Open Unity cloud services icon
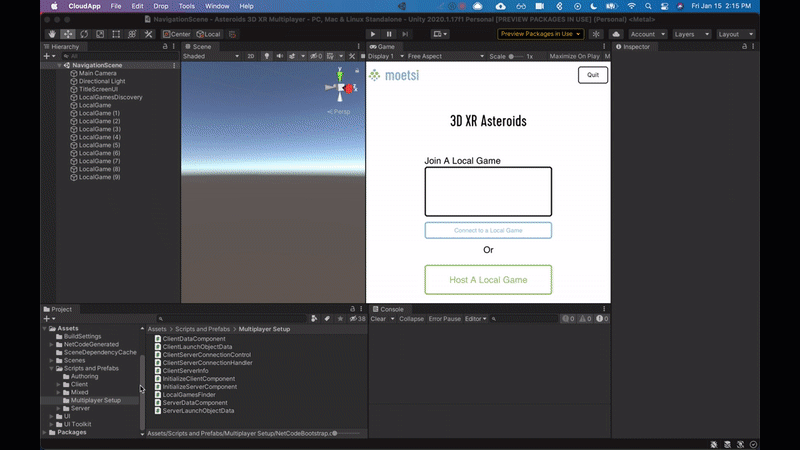 point(616,34)
